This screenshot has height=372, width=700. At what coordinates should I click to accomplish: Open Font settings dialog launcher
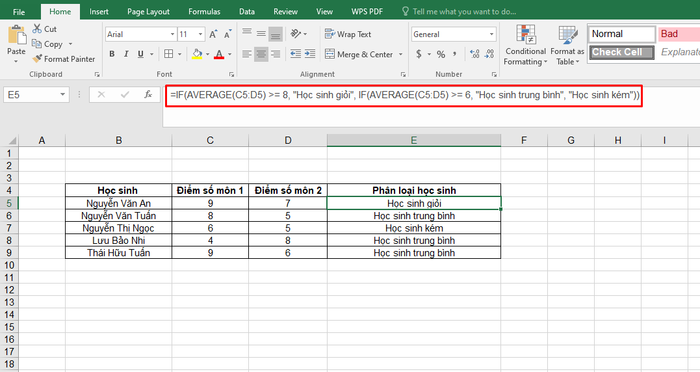point(231,75)
